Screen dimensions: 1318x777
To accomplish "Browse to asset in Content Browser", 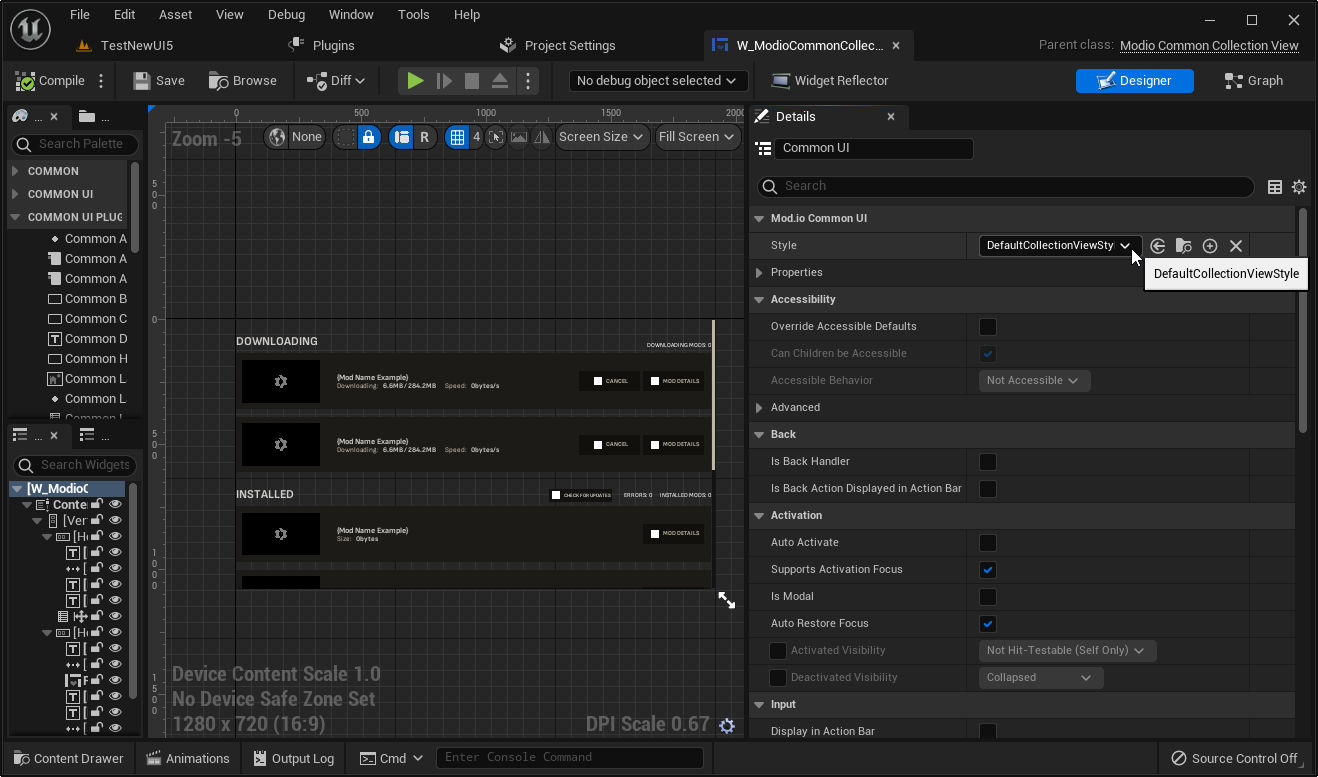I will (x=243, y=81).
